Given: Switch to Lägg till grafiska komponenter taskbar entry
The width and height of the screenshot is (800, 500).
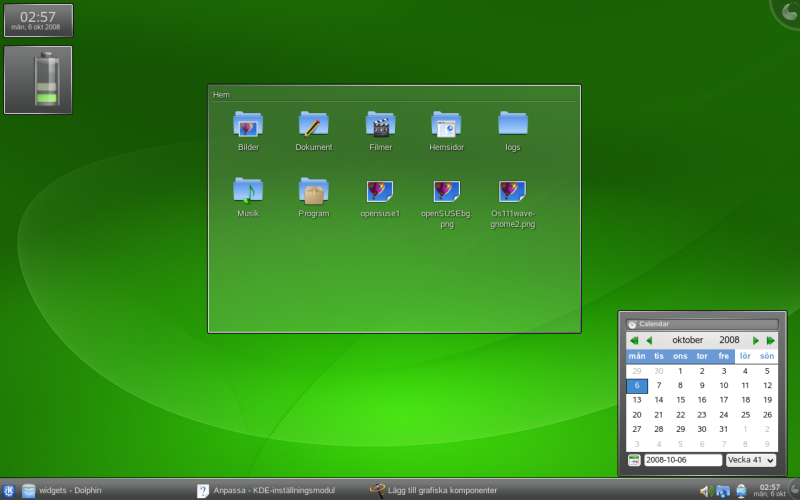Looking at the screenshot, I should pyautogui.click(x=434, y=490).
